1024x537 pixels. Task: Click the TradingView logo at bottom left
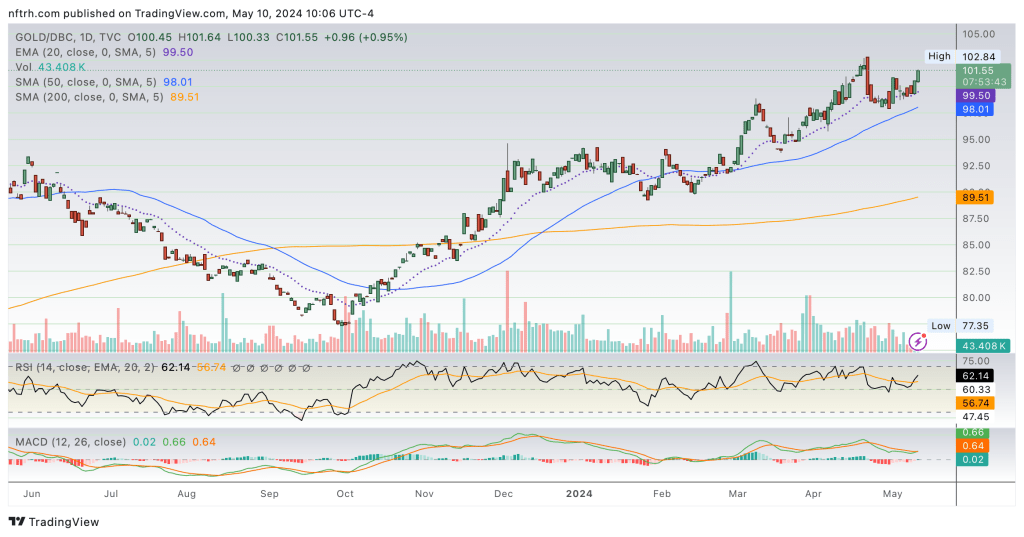pos(57,521)
